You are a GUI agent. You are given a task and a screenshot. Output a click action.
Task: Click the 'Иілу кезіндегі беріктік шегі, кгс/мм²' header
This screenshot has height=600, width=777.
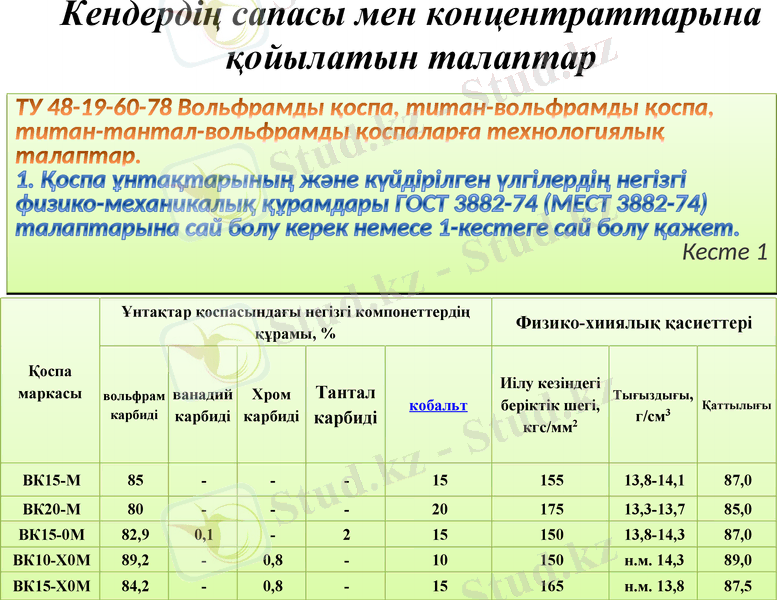(550, 405)
